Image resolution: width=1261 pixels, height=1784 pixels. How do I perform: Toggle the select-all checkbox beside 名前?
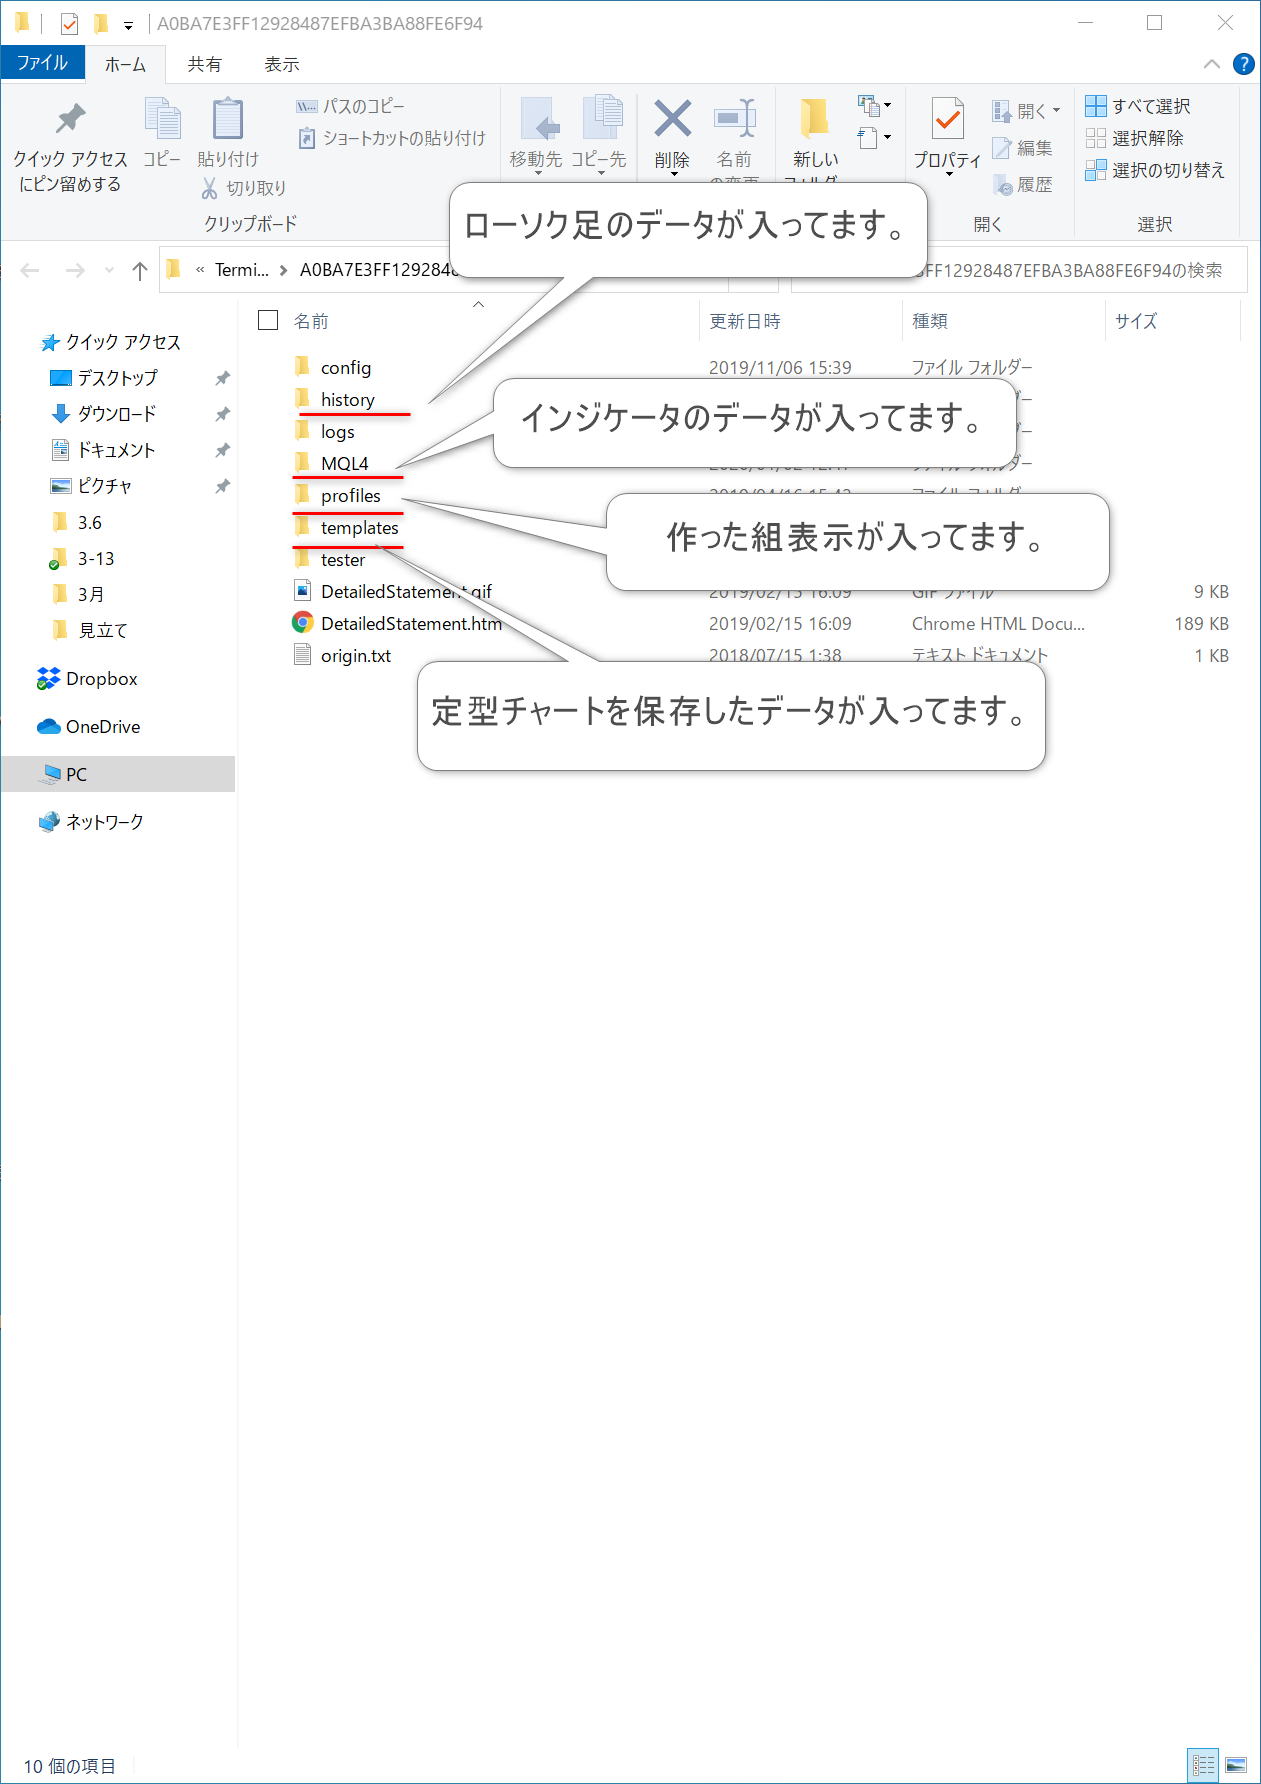pos(268,320)
